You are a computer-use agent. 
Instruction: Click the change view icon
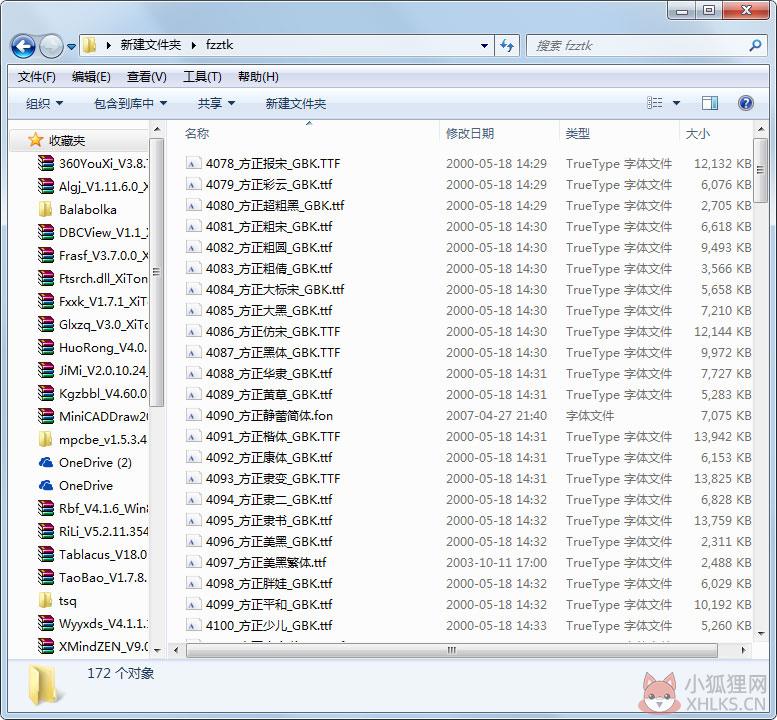(655, 103)
